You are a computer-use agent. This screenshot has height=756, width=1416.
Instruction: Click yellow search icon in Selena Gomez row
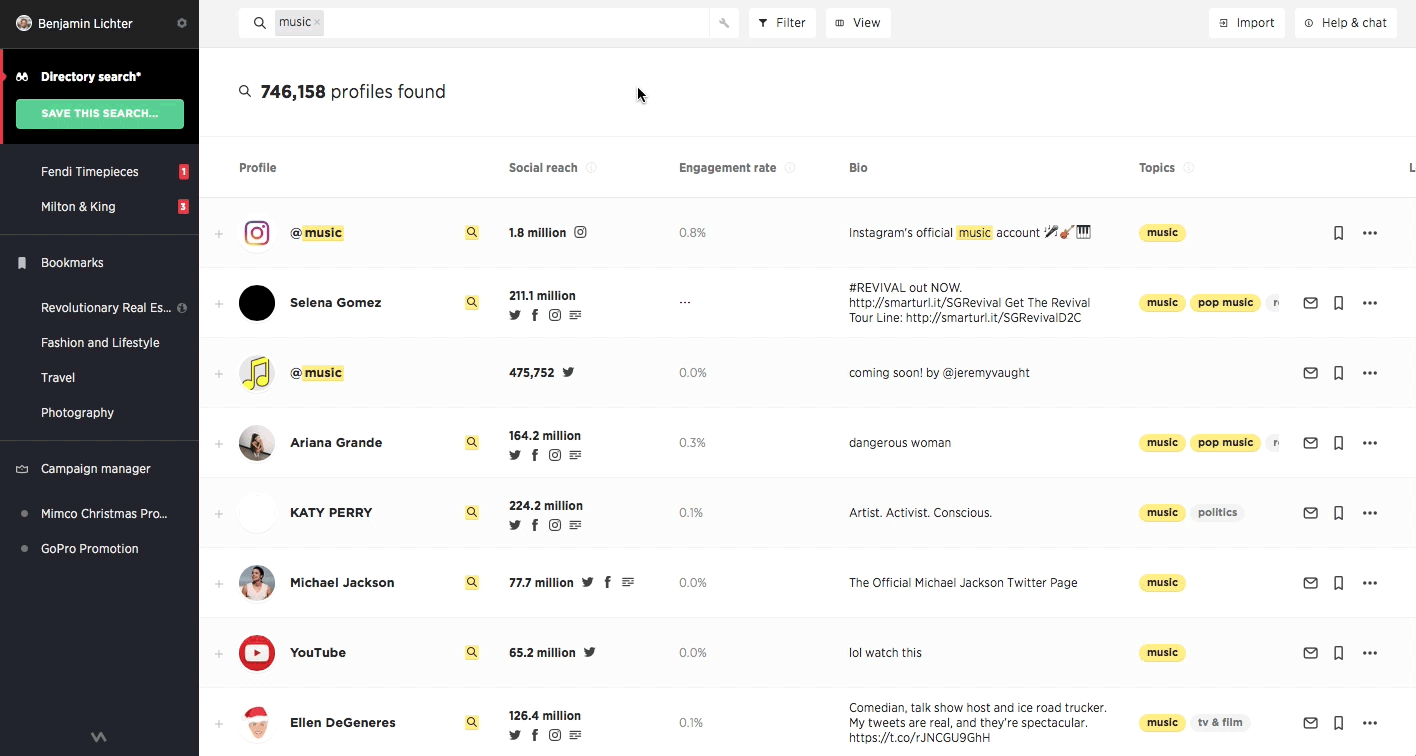472,302
